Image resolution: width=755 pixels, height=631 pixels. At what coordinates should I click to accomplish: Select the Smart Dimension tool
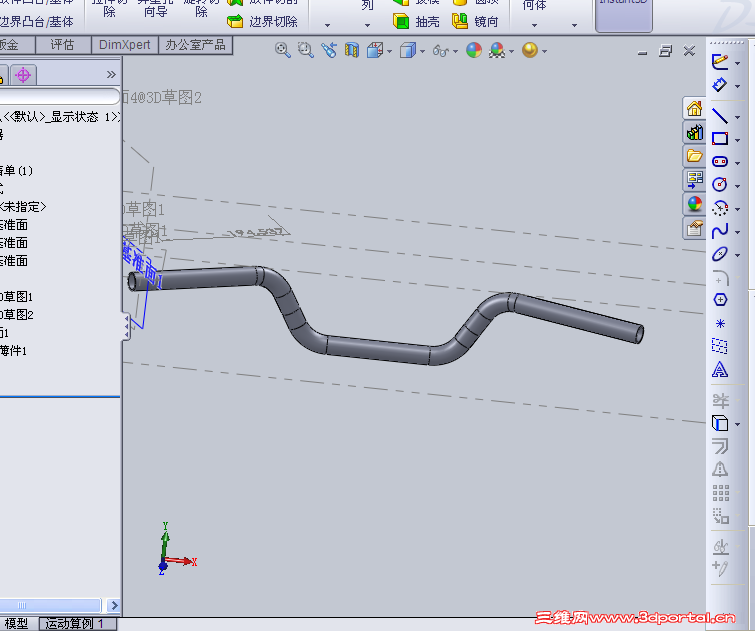pos(720,85)
